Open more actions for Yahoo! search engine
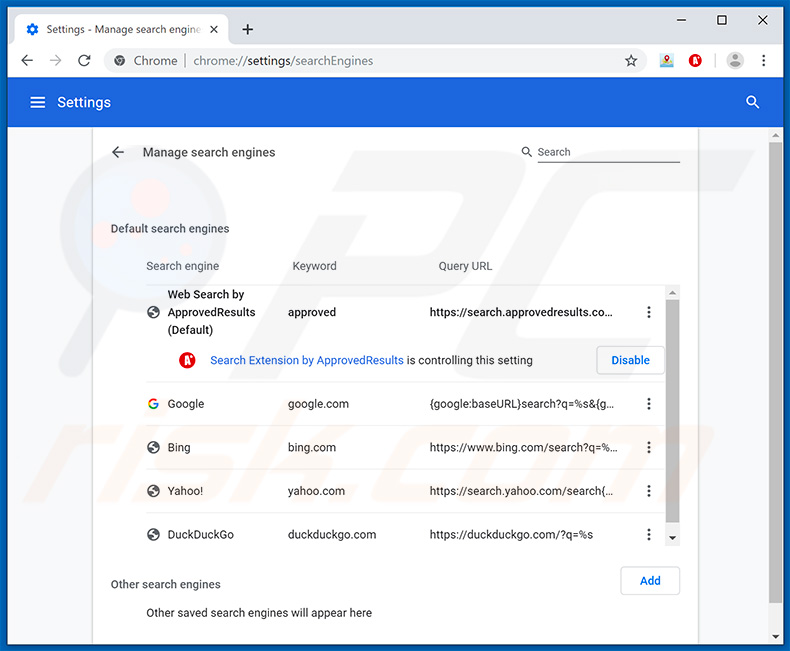This screenshot has width=790, height=651. (649, 491)
